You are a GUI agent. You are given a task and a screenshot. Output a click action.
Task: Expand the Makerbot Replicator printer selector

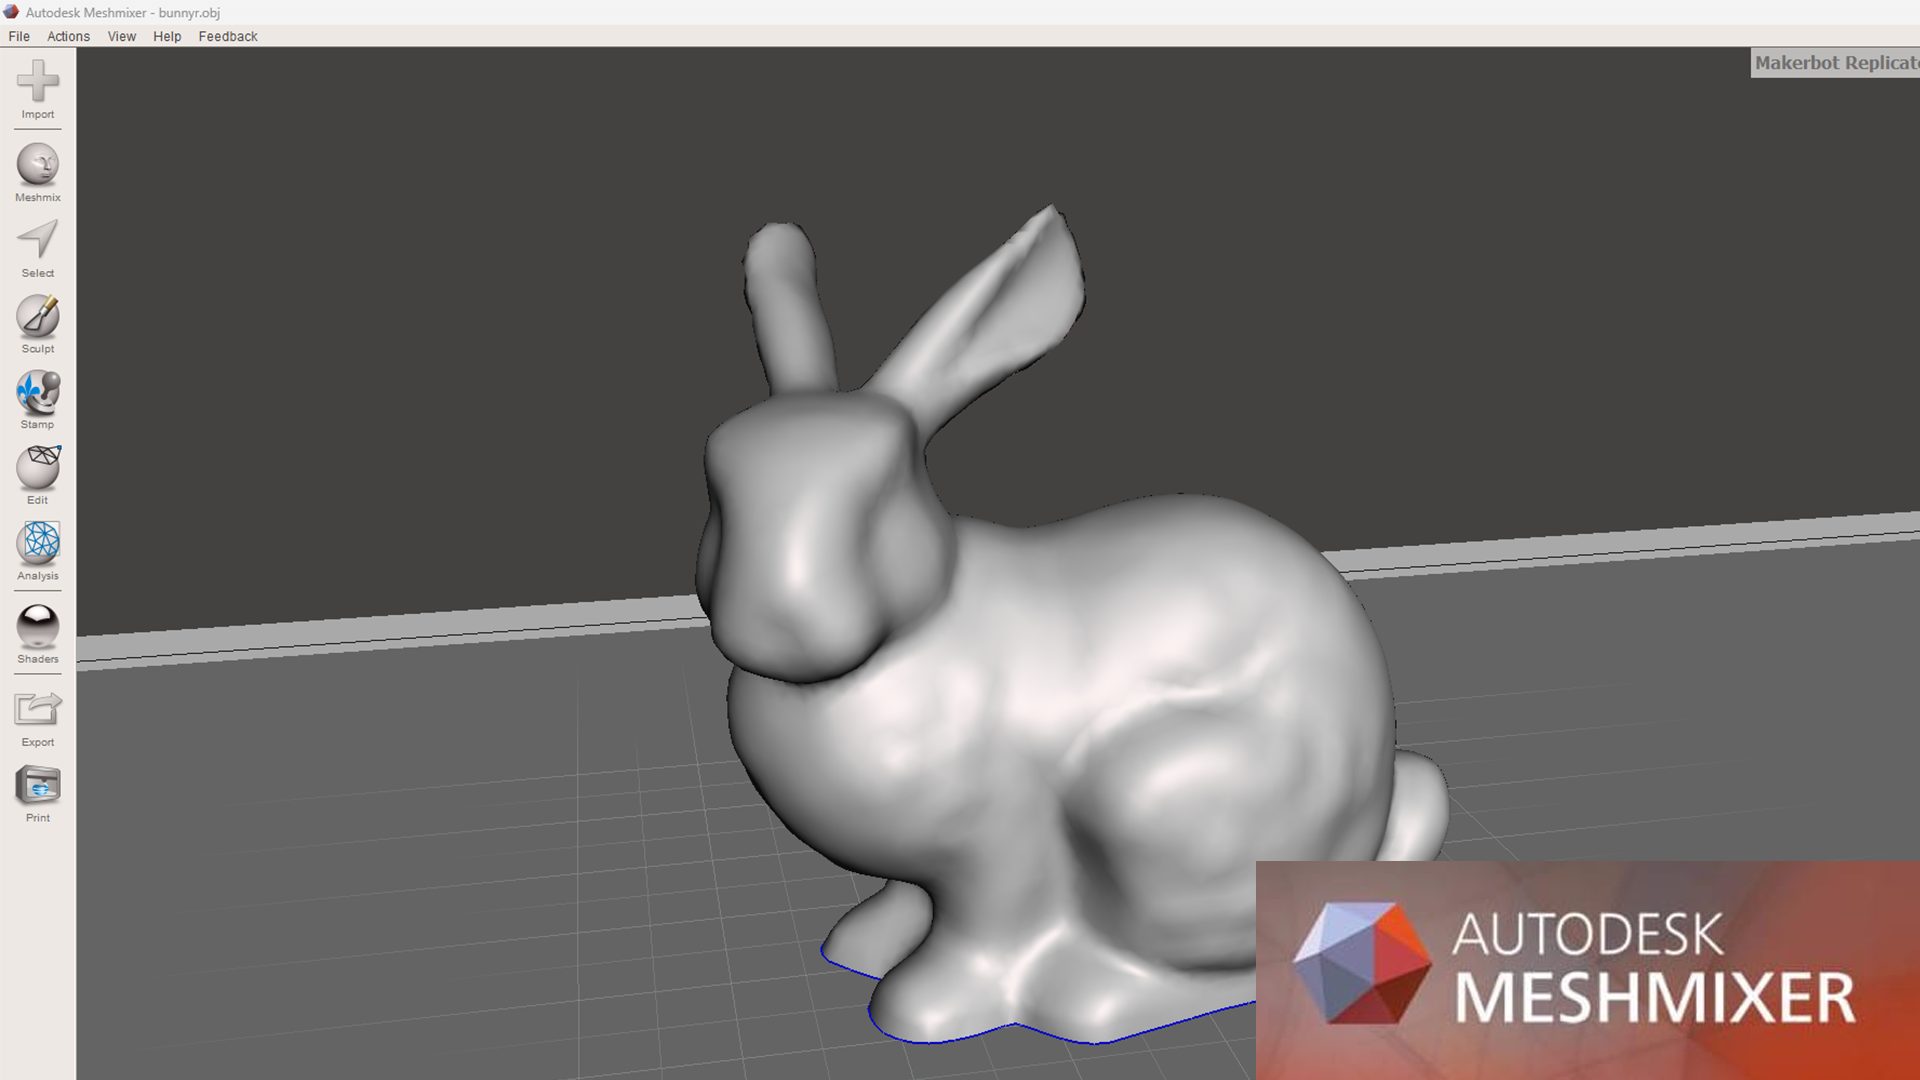click(1835, 63)
